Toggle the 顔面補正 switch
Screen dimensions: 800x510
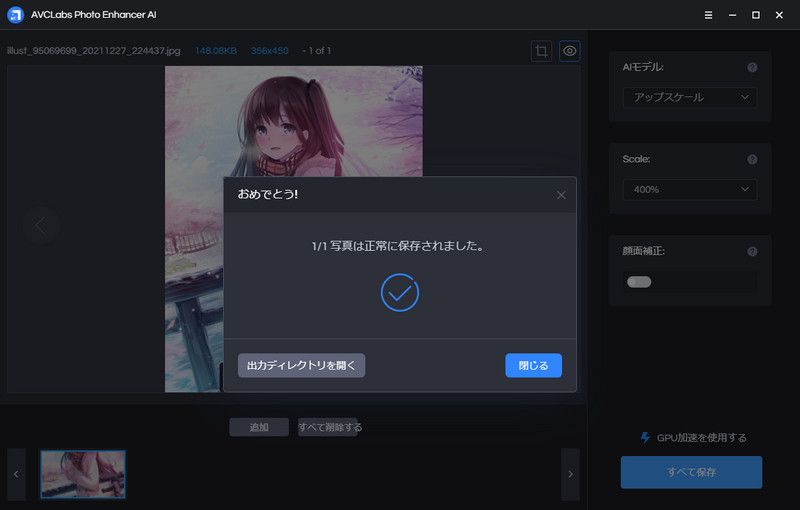pos(639,282)
